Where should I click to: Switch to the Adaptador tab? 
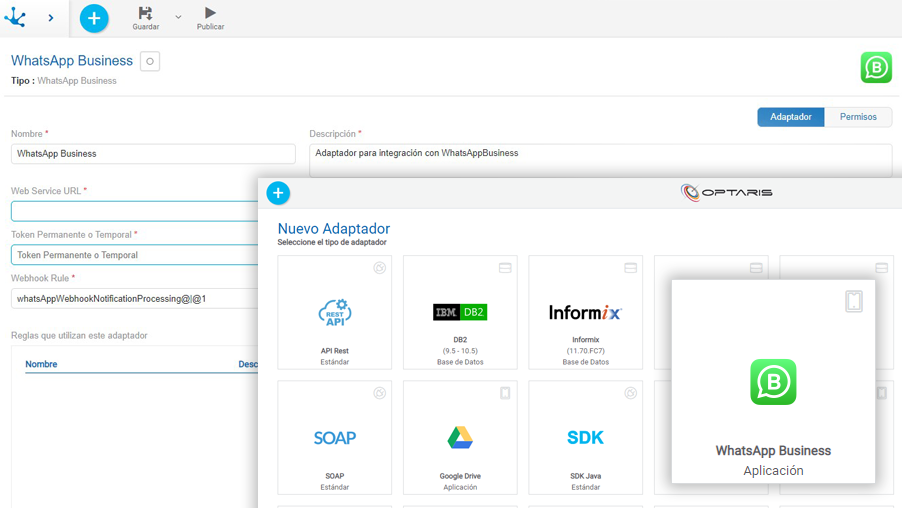pyautogui.click(x=790, y=117)
